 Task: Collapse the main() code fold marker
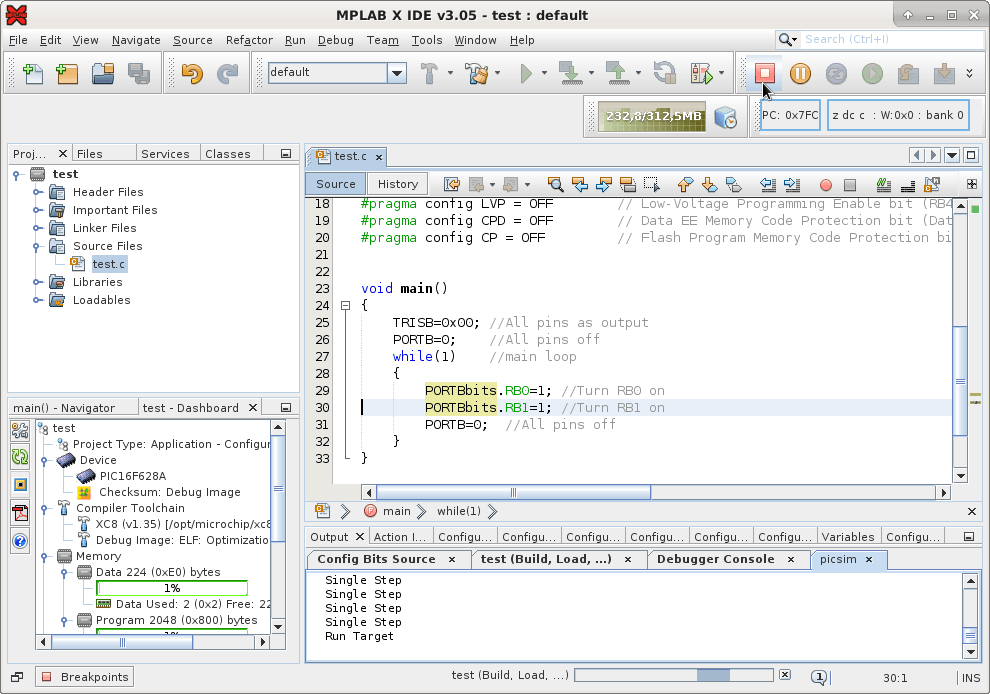click(345, 306)
